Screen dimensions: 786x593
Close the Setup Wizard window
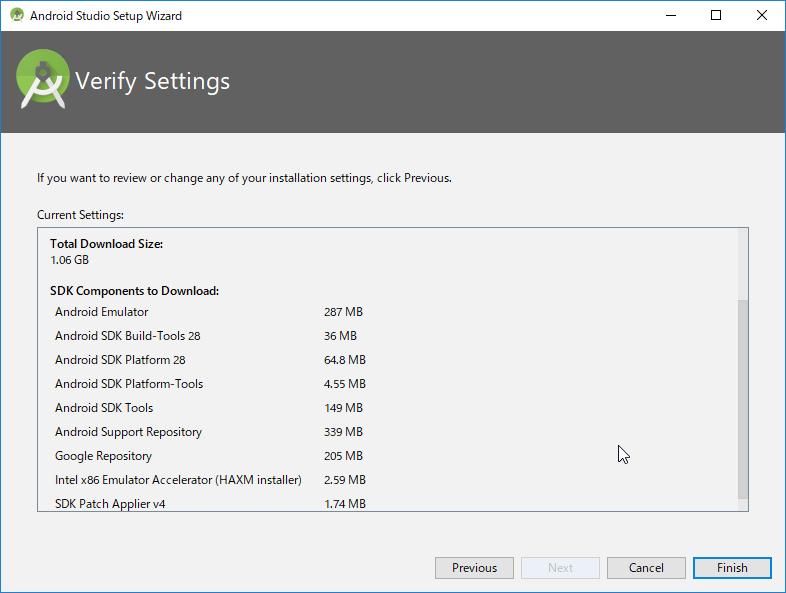761,16
